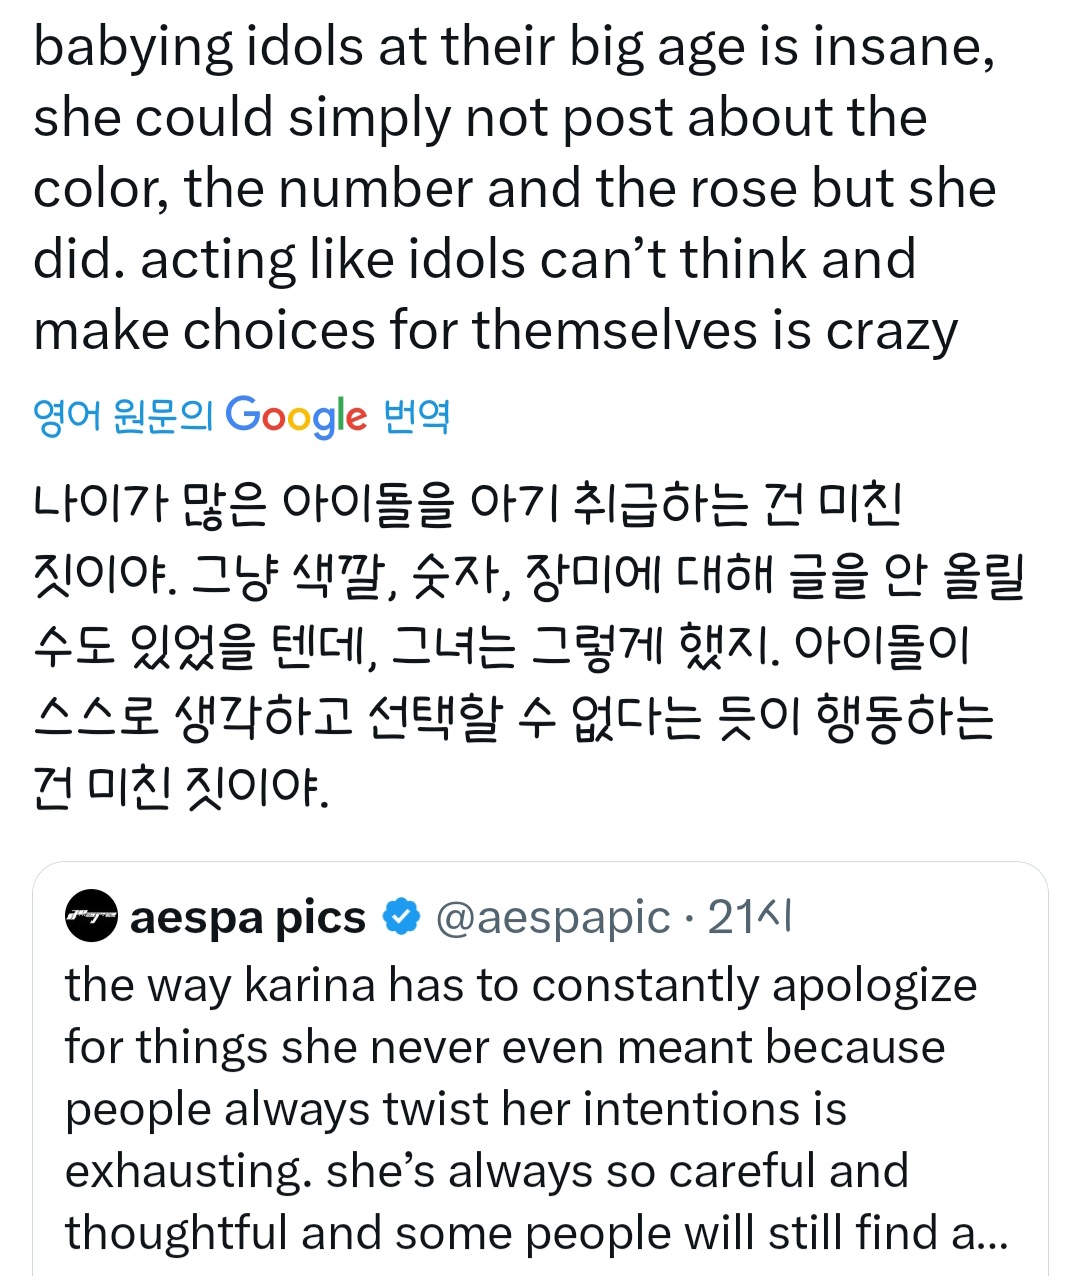1080x1276 pixels.
Task: Tap the '번역' label after Google
Action: click(x=417, y=416)
